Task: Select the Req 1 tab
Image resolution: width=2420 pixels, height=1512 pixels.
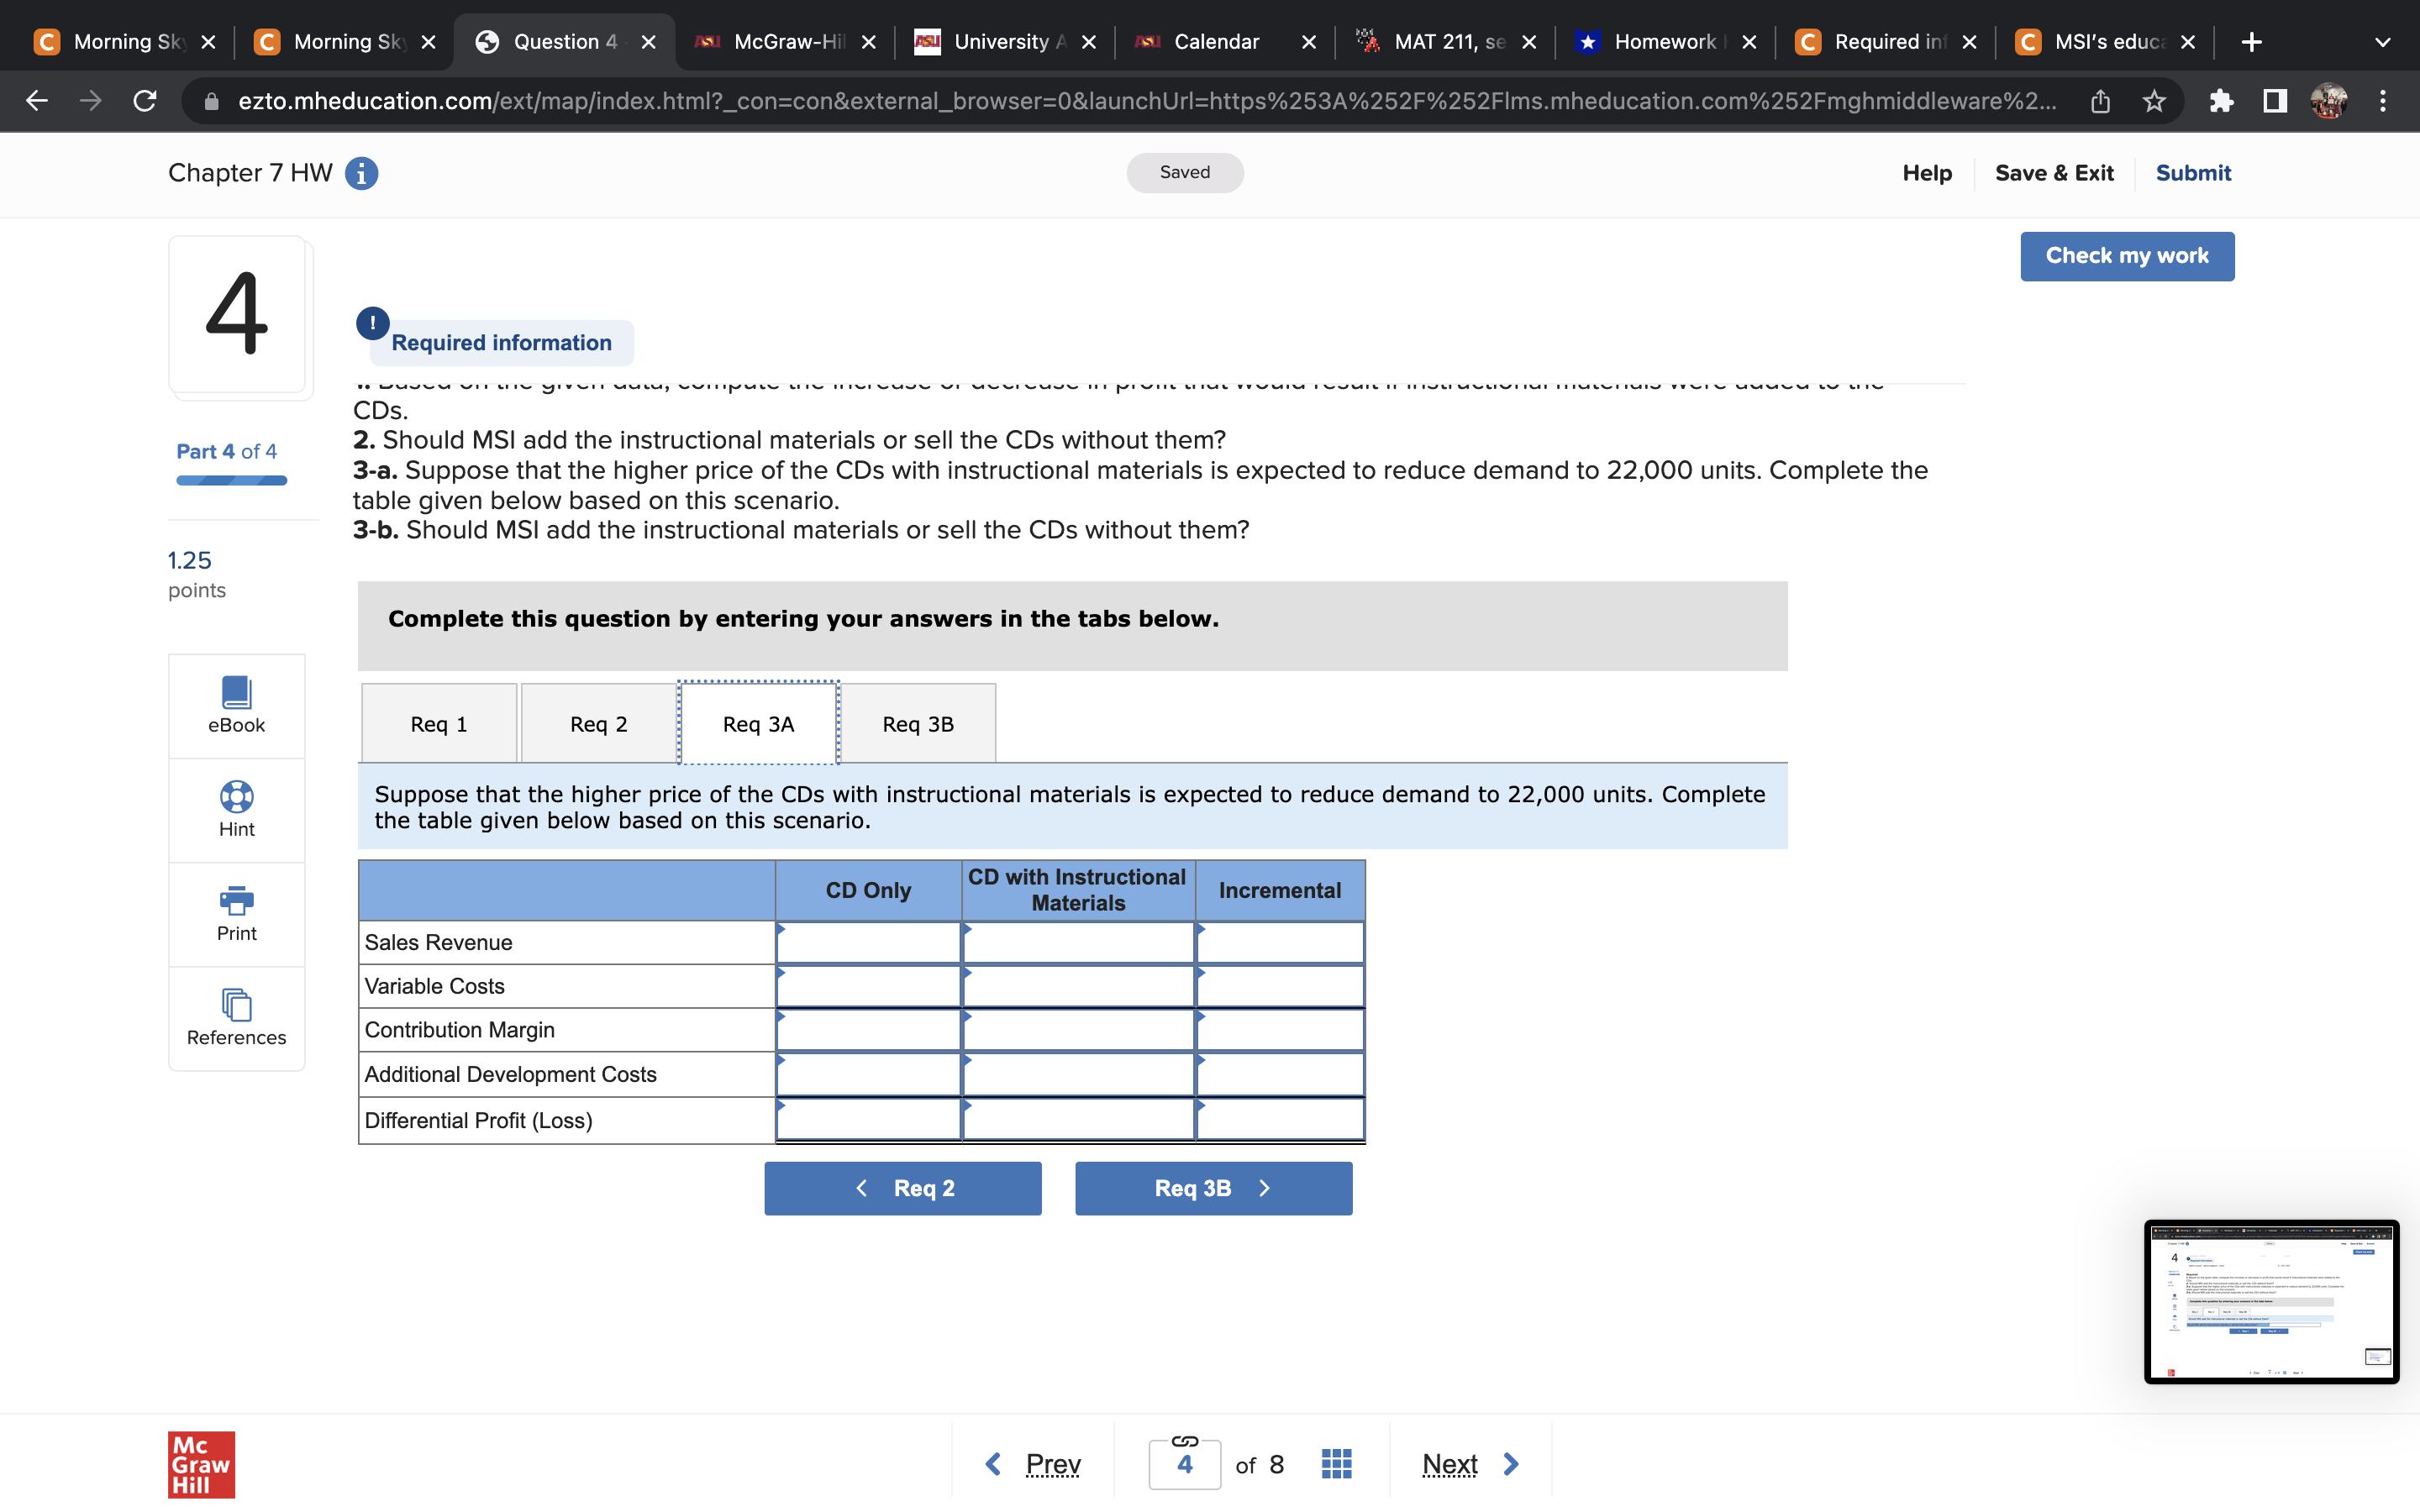Action: coord(438,724)
